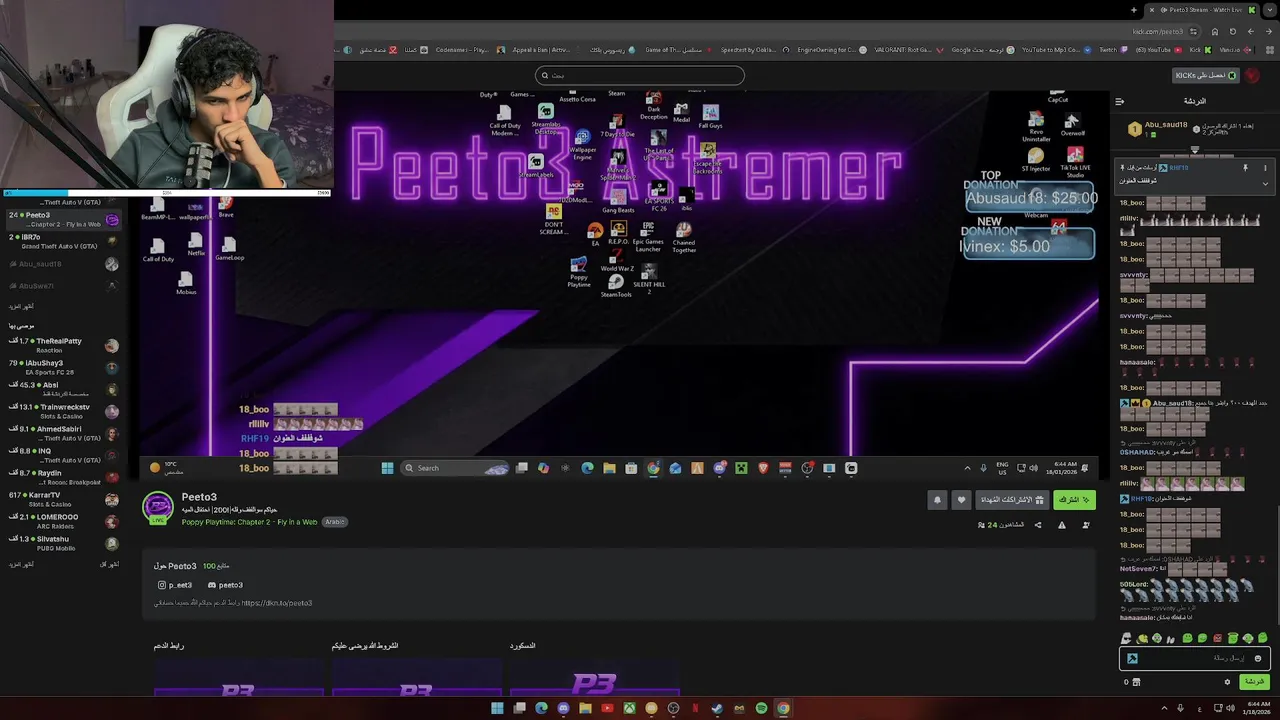Click the red angry quick emote

1218,638
